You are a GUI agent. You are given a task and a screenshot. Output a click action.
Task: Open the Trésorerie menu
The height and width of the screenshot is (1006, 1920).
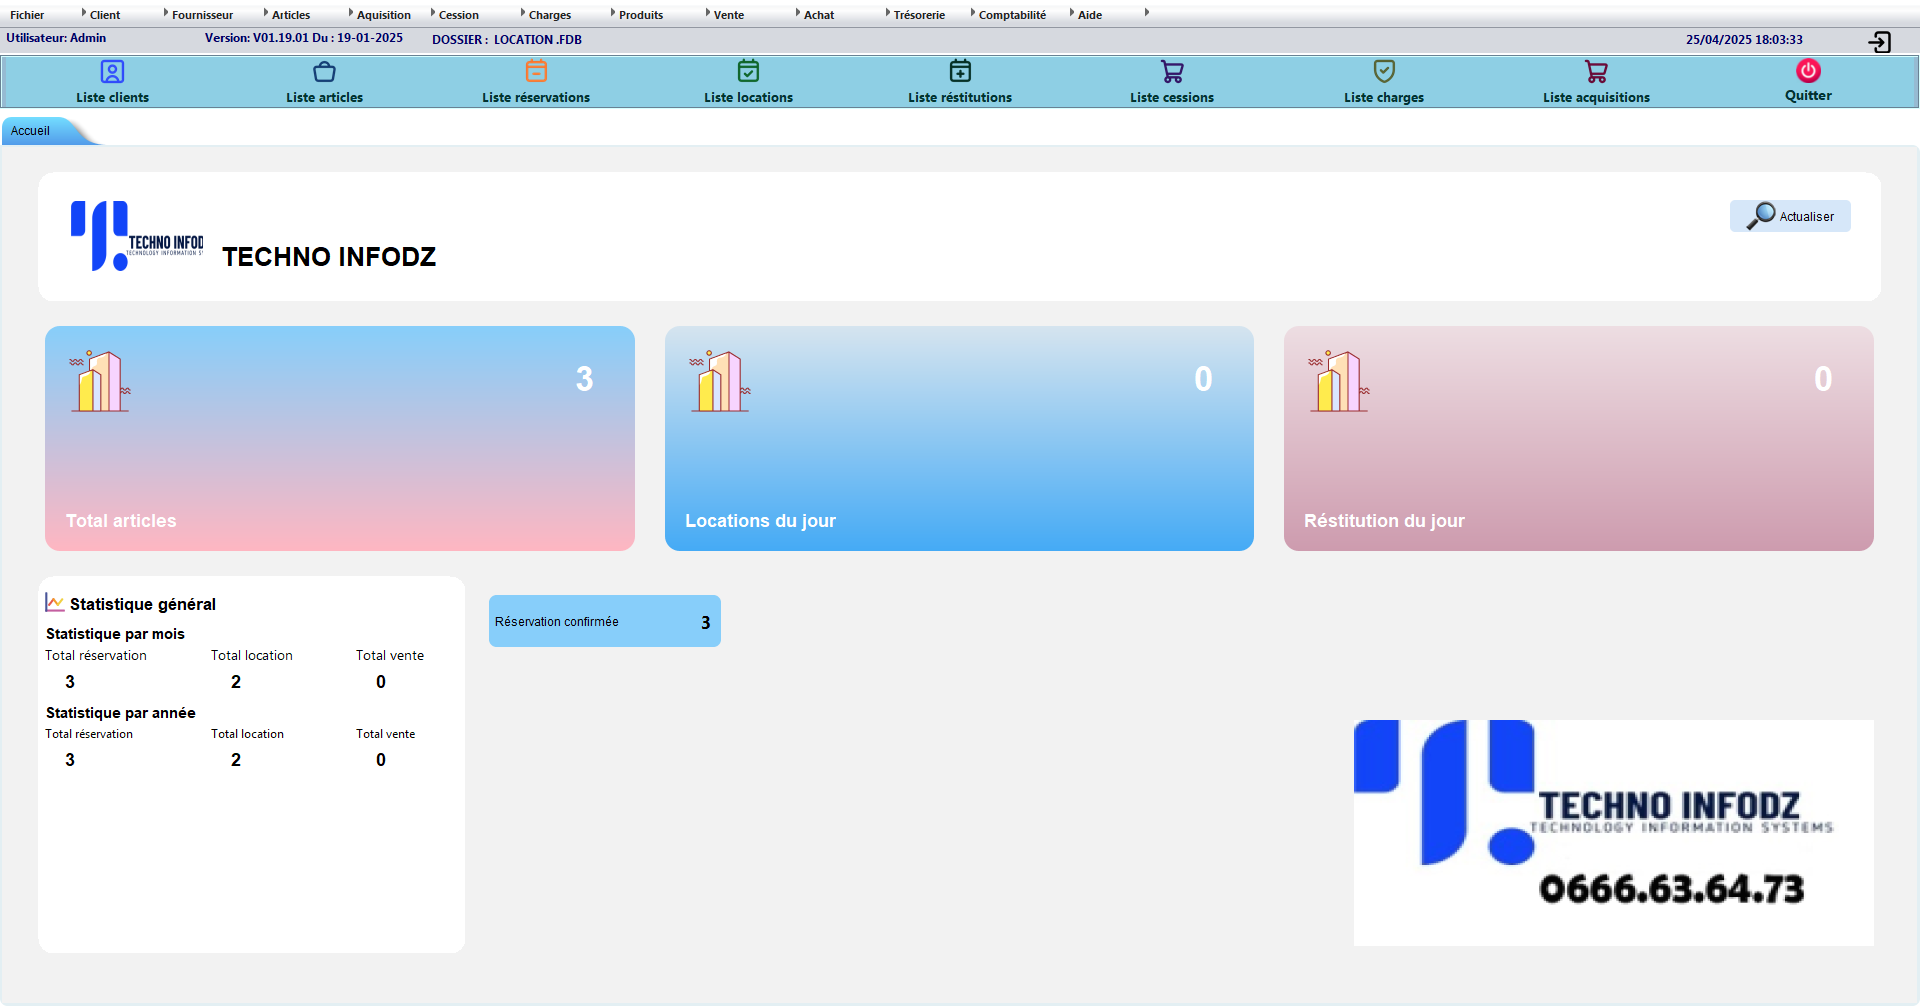click(x=919, y=15)
